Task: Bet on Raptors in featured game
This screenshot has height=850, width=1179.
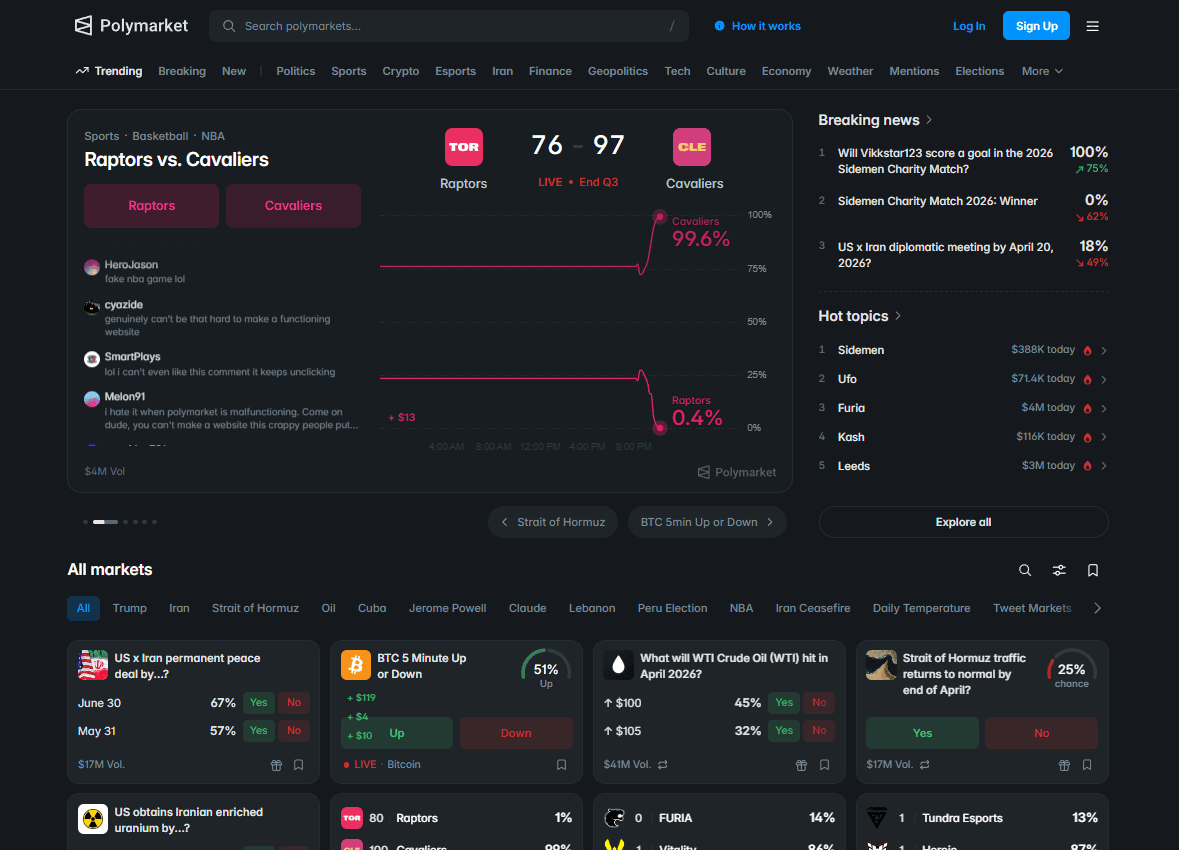Action: pyautogui.click(x=151, y=205)
